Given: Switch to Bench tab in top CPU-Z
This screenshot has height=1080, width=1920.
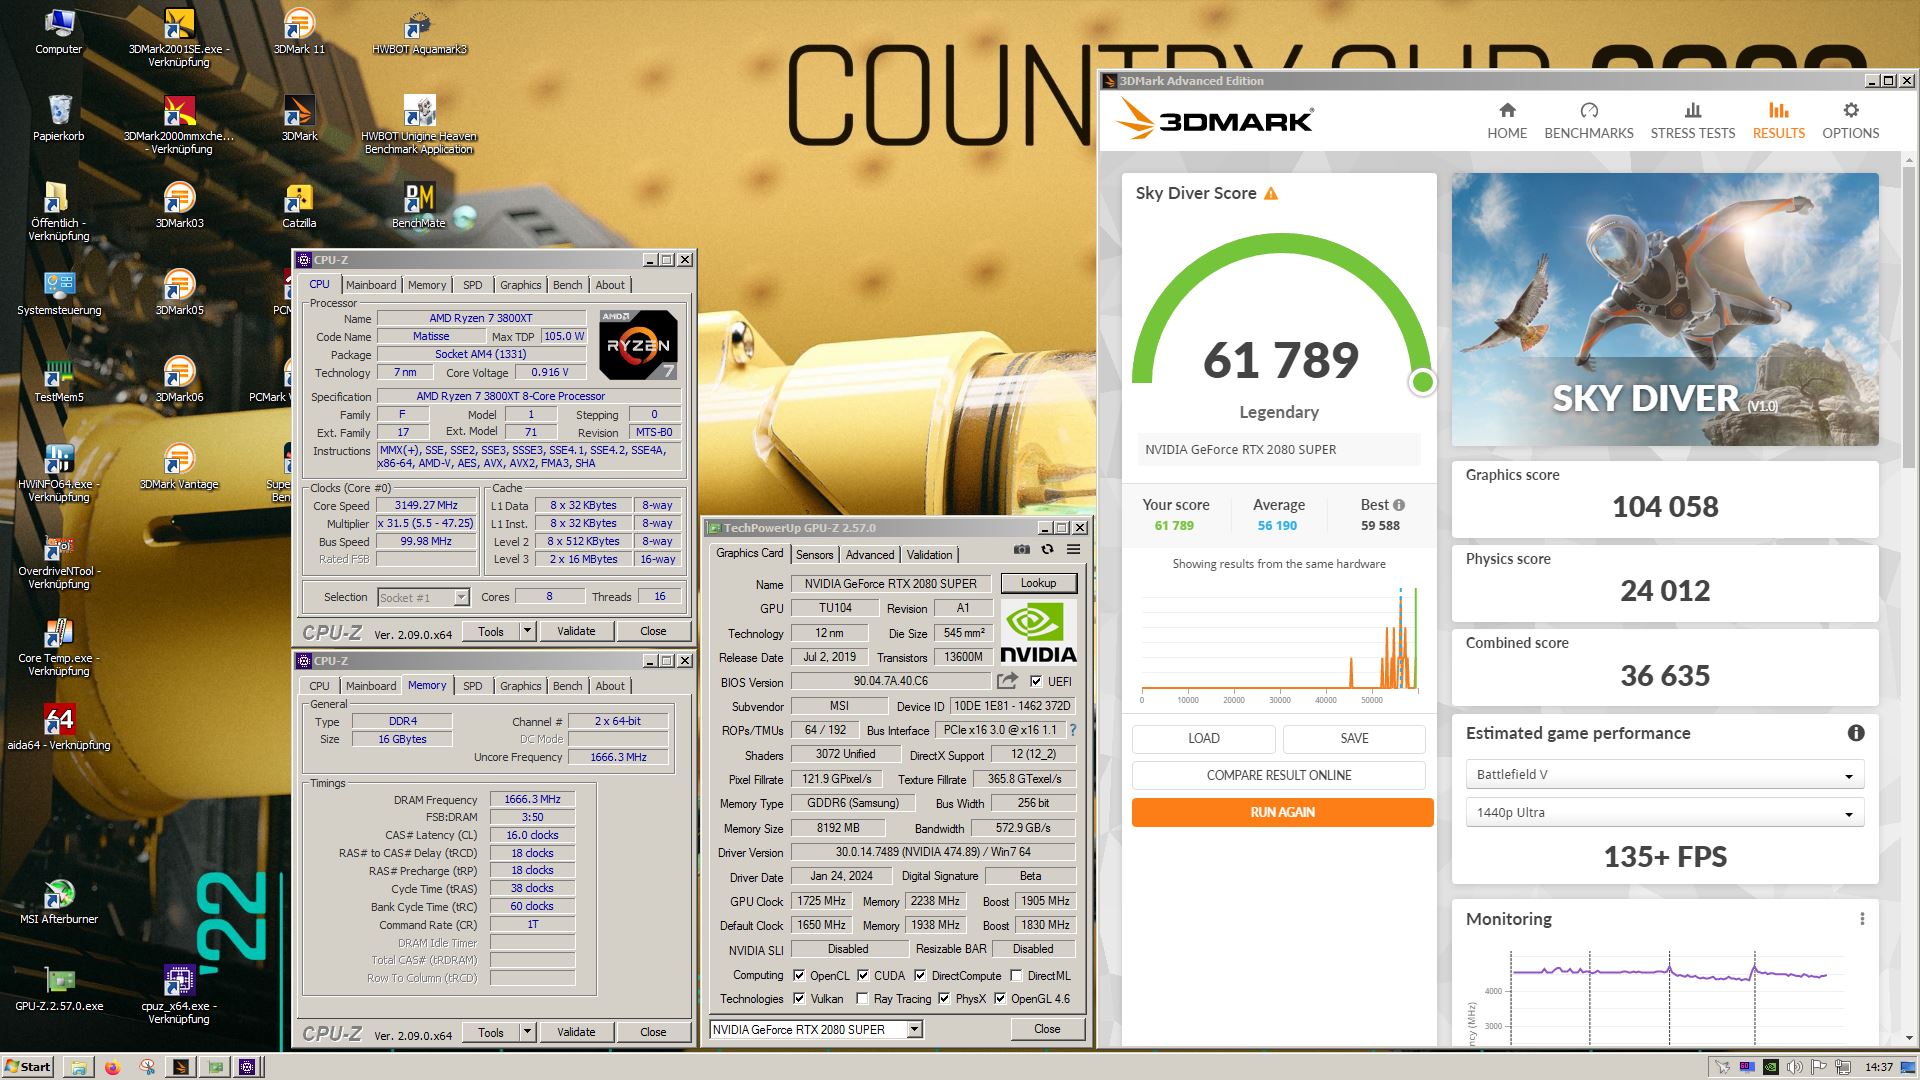Looking at the screenshot, I should click(567, 285).
